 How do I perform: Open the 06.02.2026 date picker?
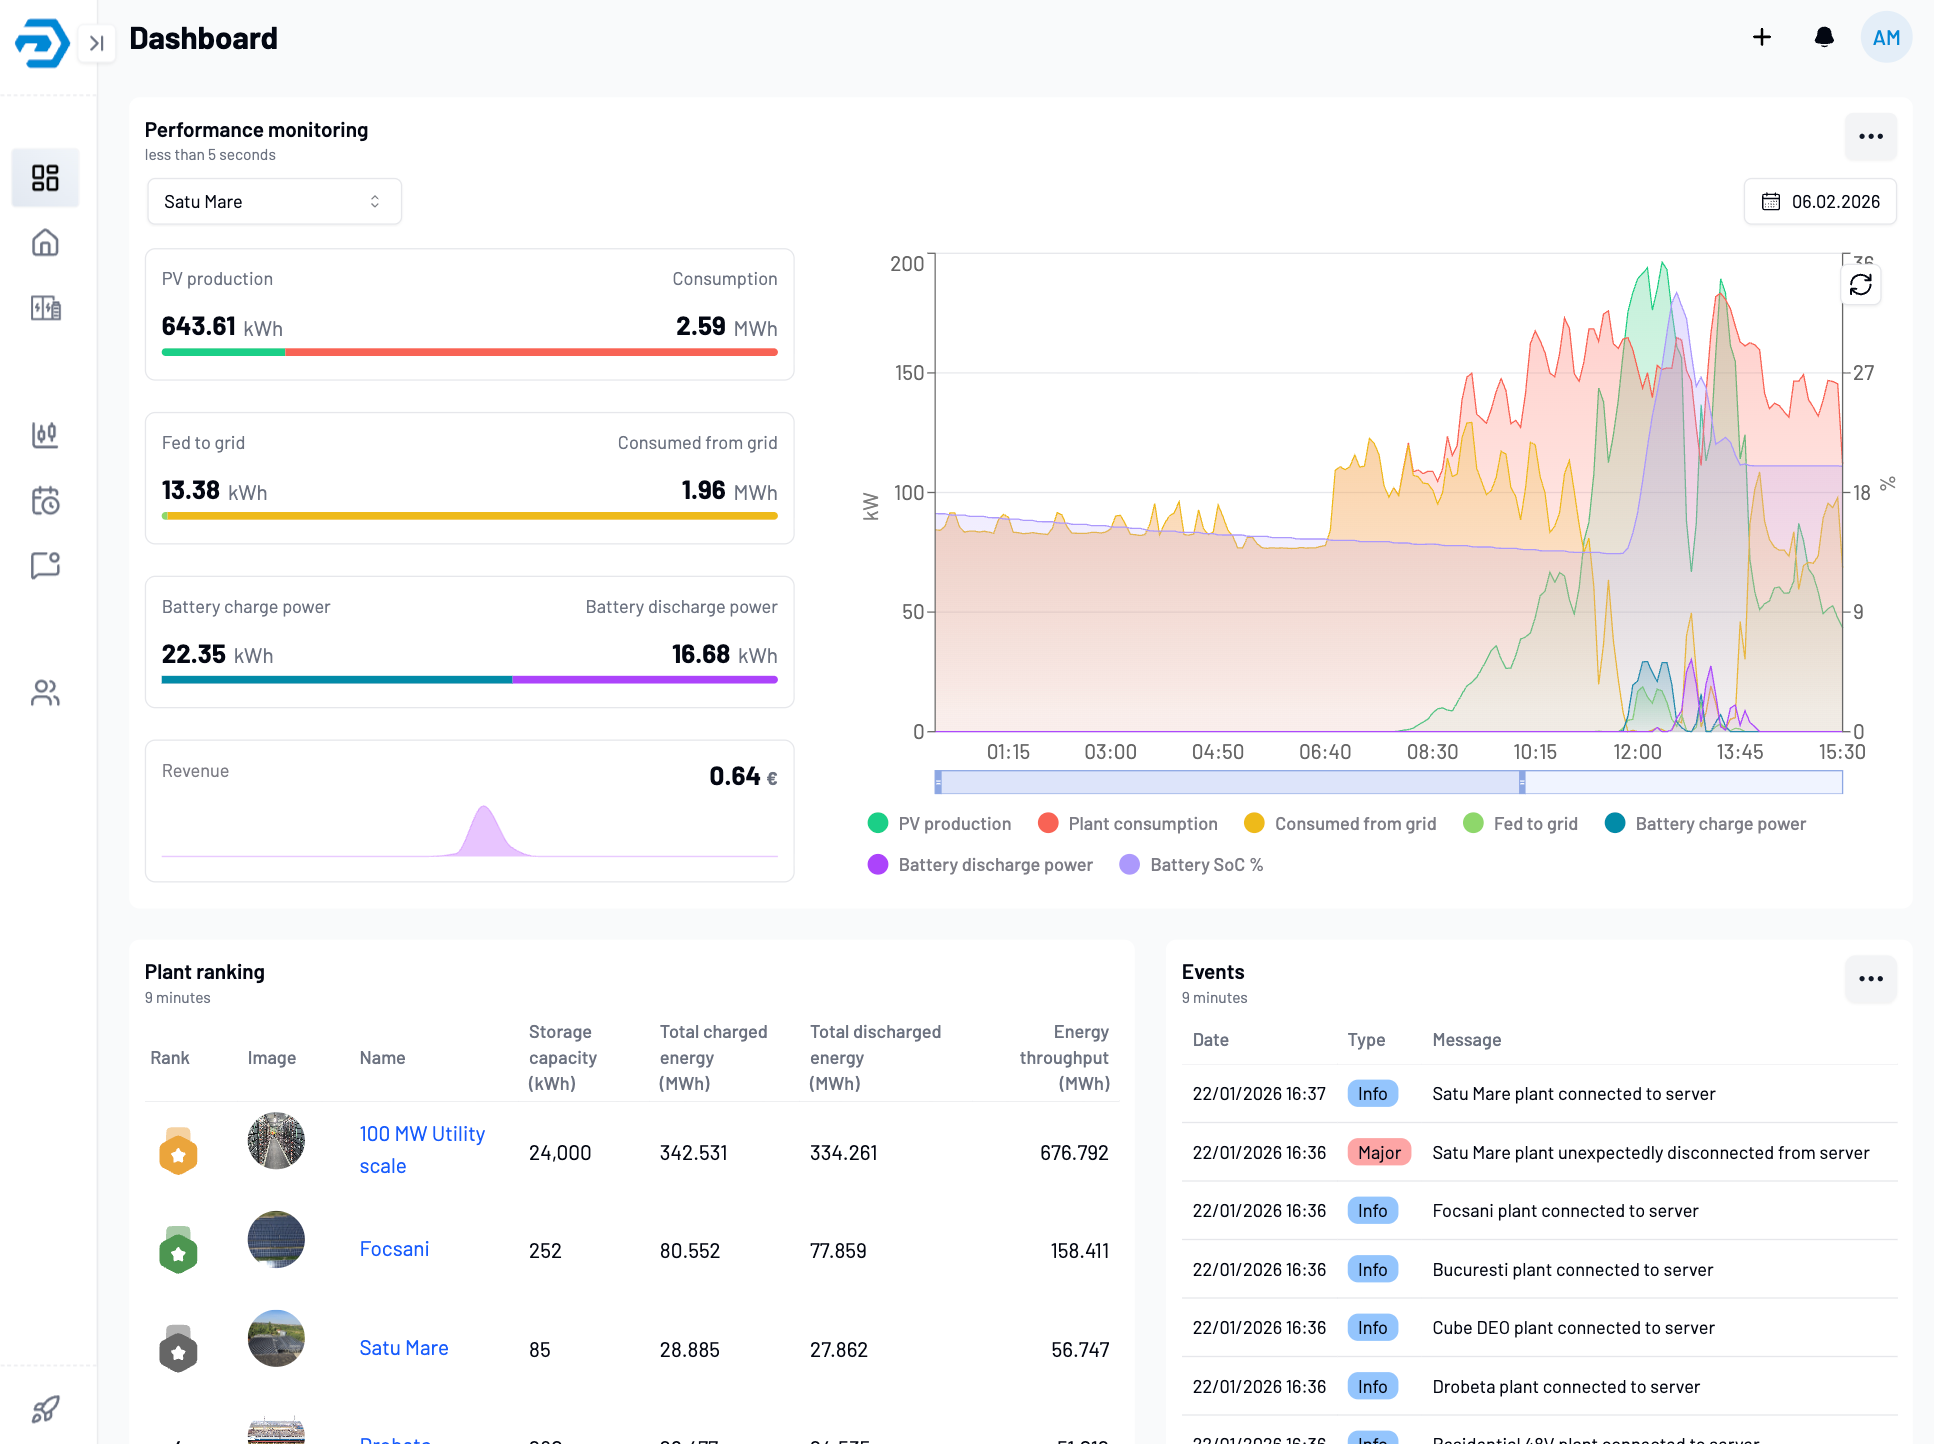click(x=1820, y=202)
